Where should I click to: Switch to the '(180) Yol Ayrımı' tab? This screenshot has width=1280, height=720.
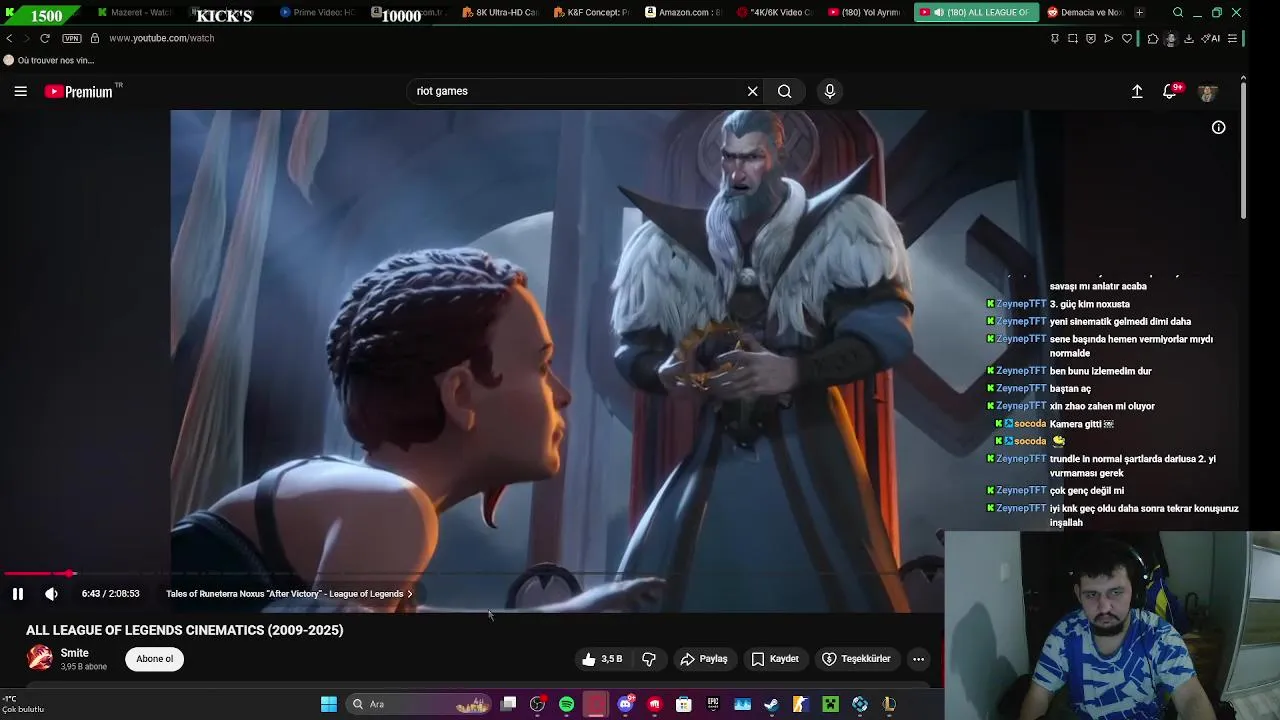click(x=866, y=13)
